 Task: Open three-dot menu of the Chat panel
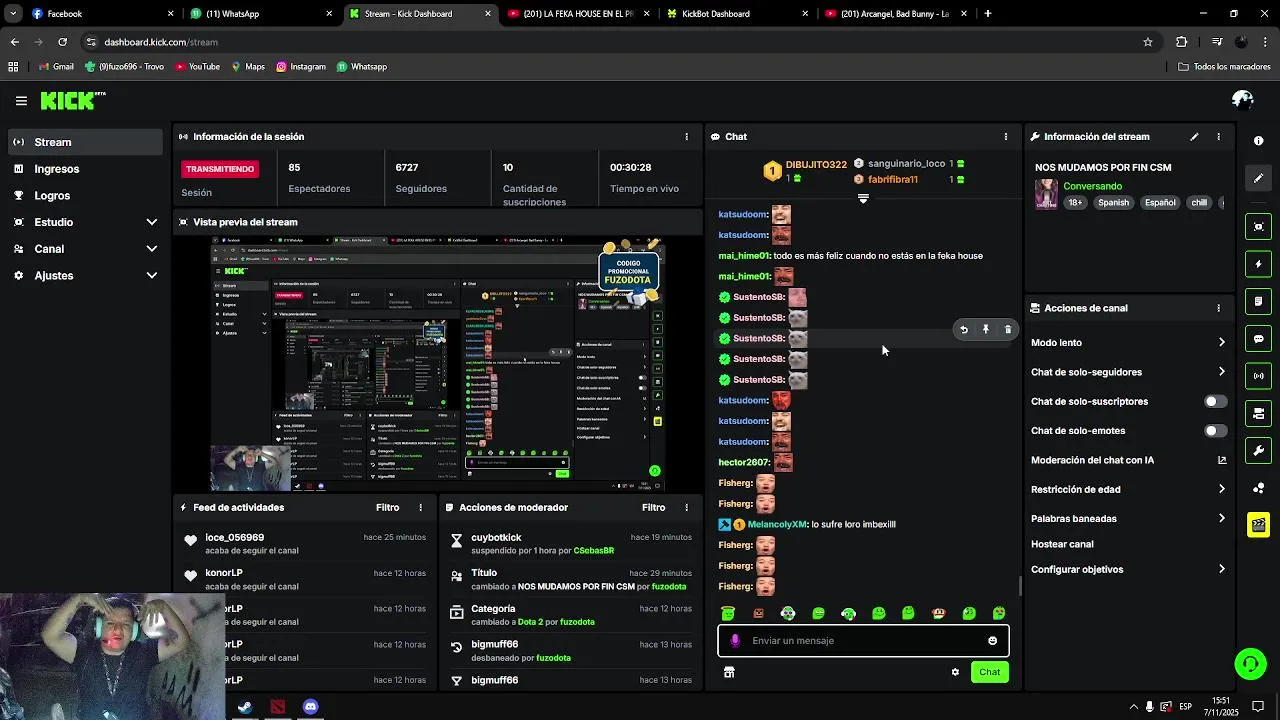click(1006, 137)
